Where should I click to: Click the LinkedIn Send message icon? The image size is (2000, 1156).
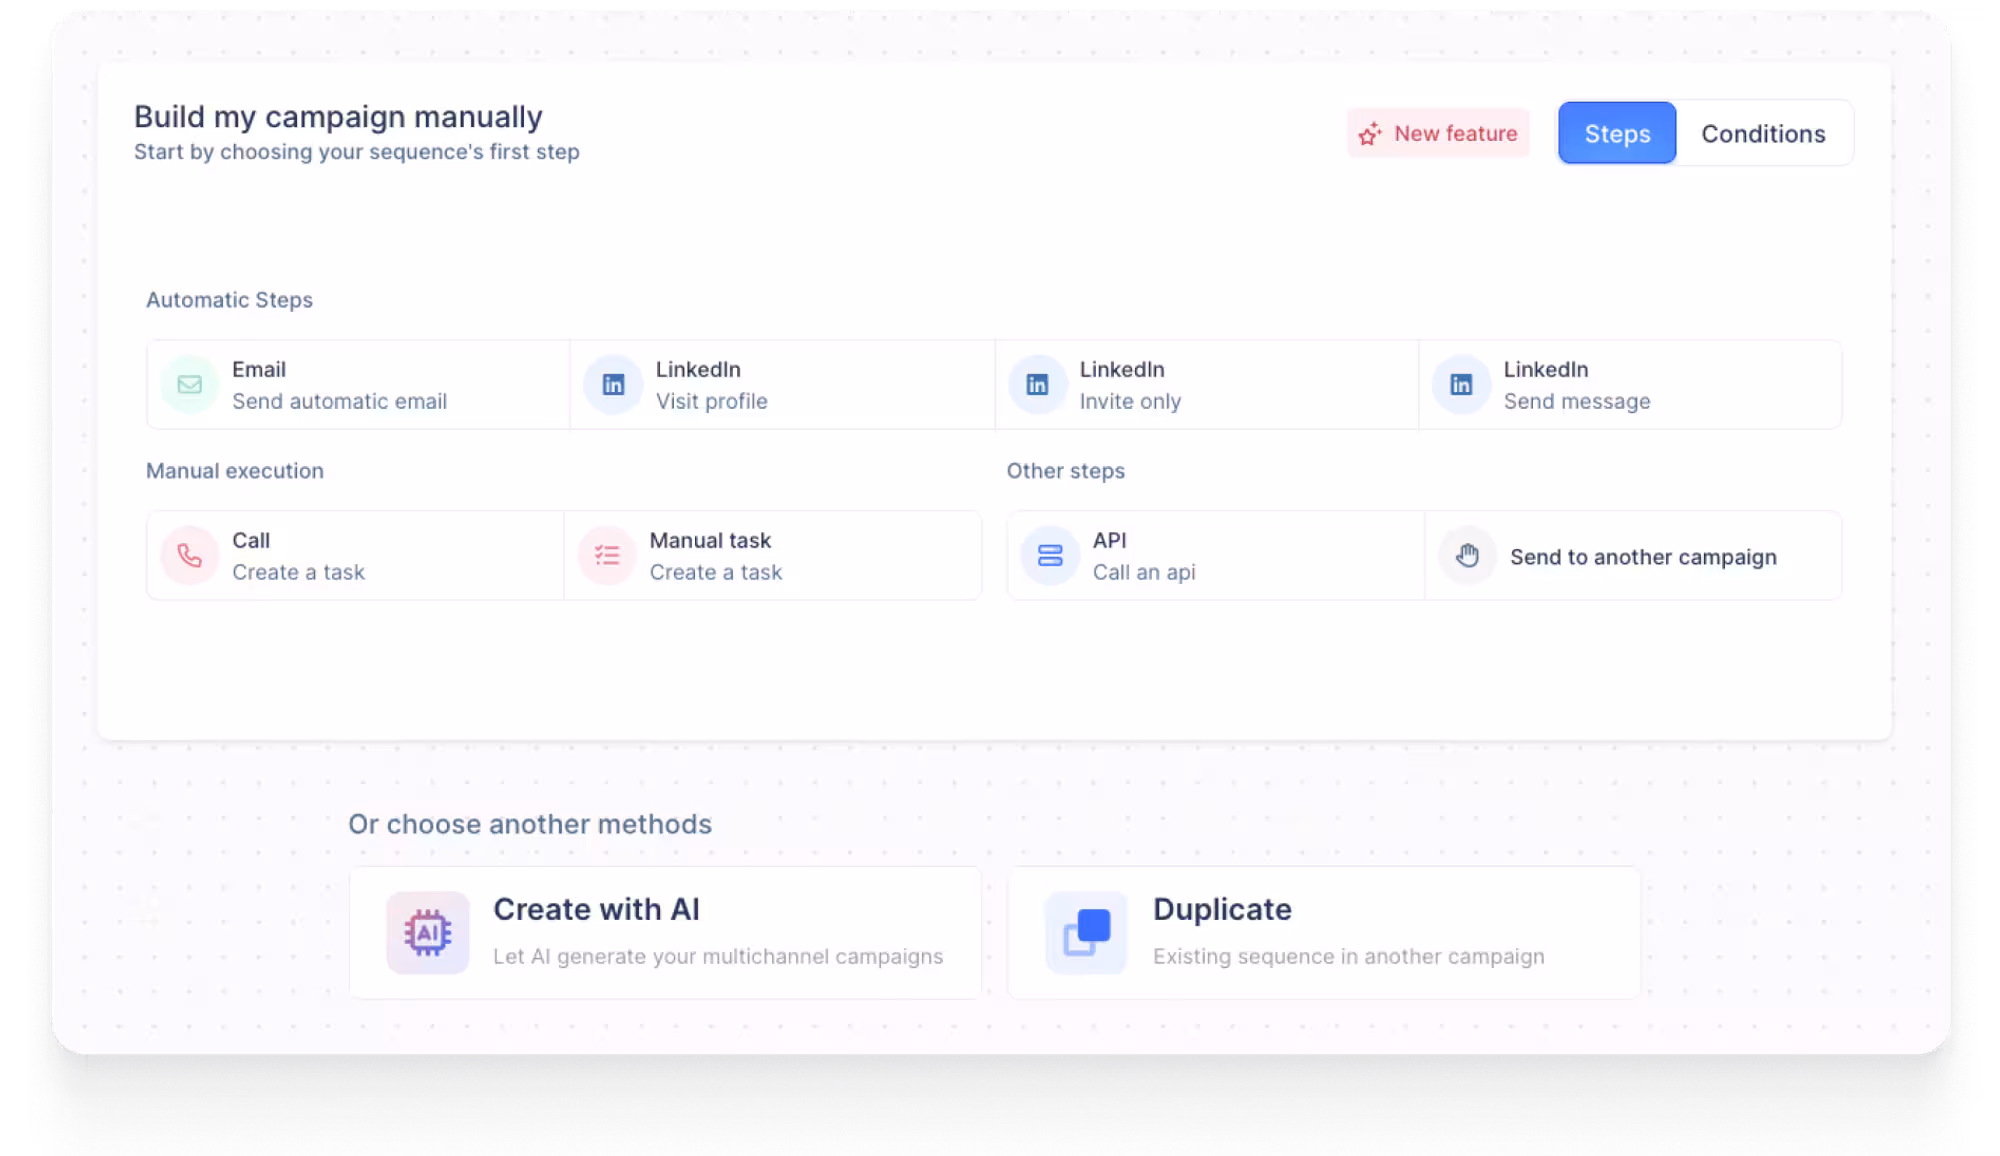tap(1461, 385)
